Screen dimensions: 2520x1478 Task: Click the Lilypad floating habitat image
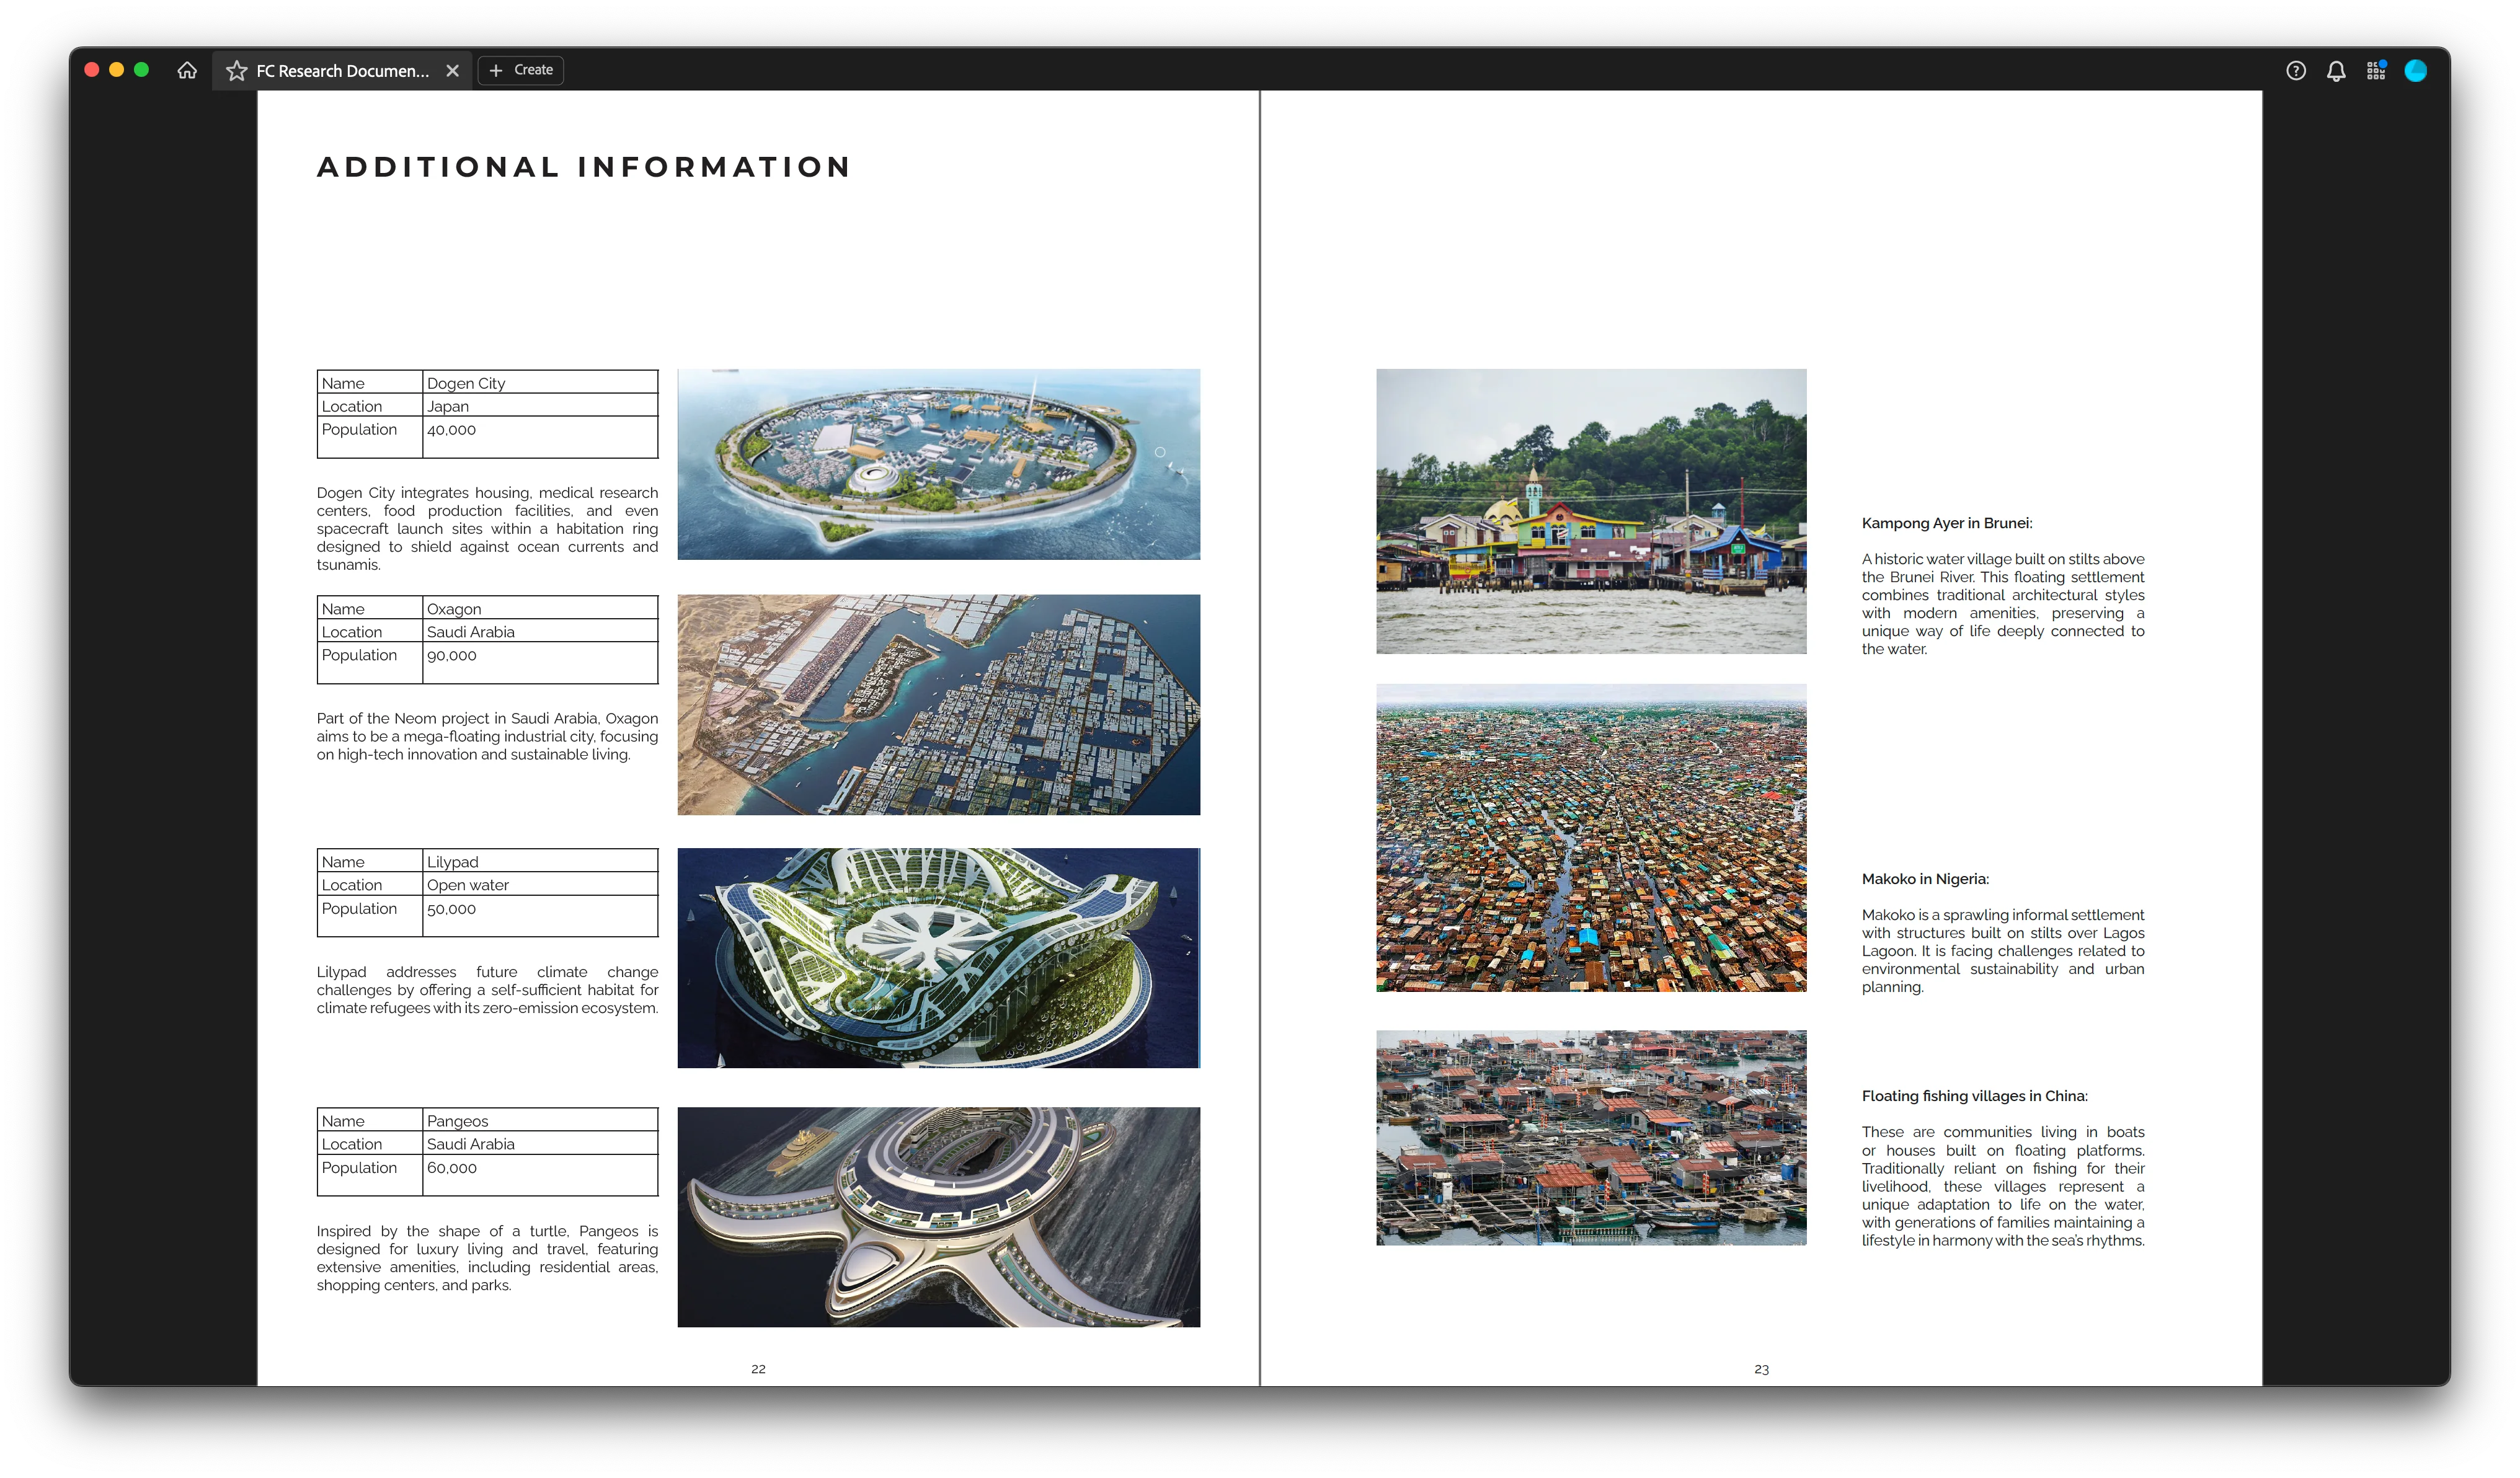(939, 958)
